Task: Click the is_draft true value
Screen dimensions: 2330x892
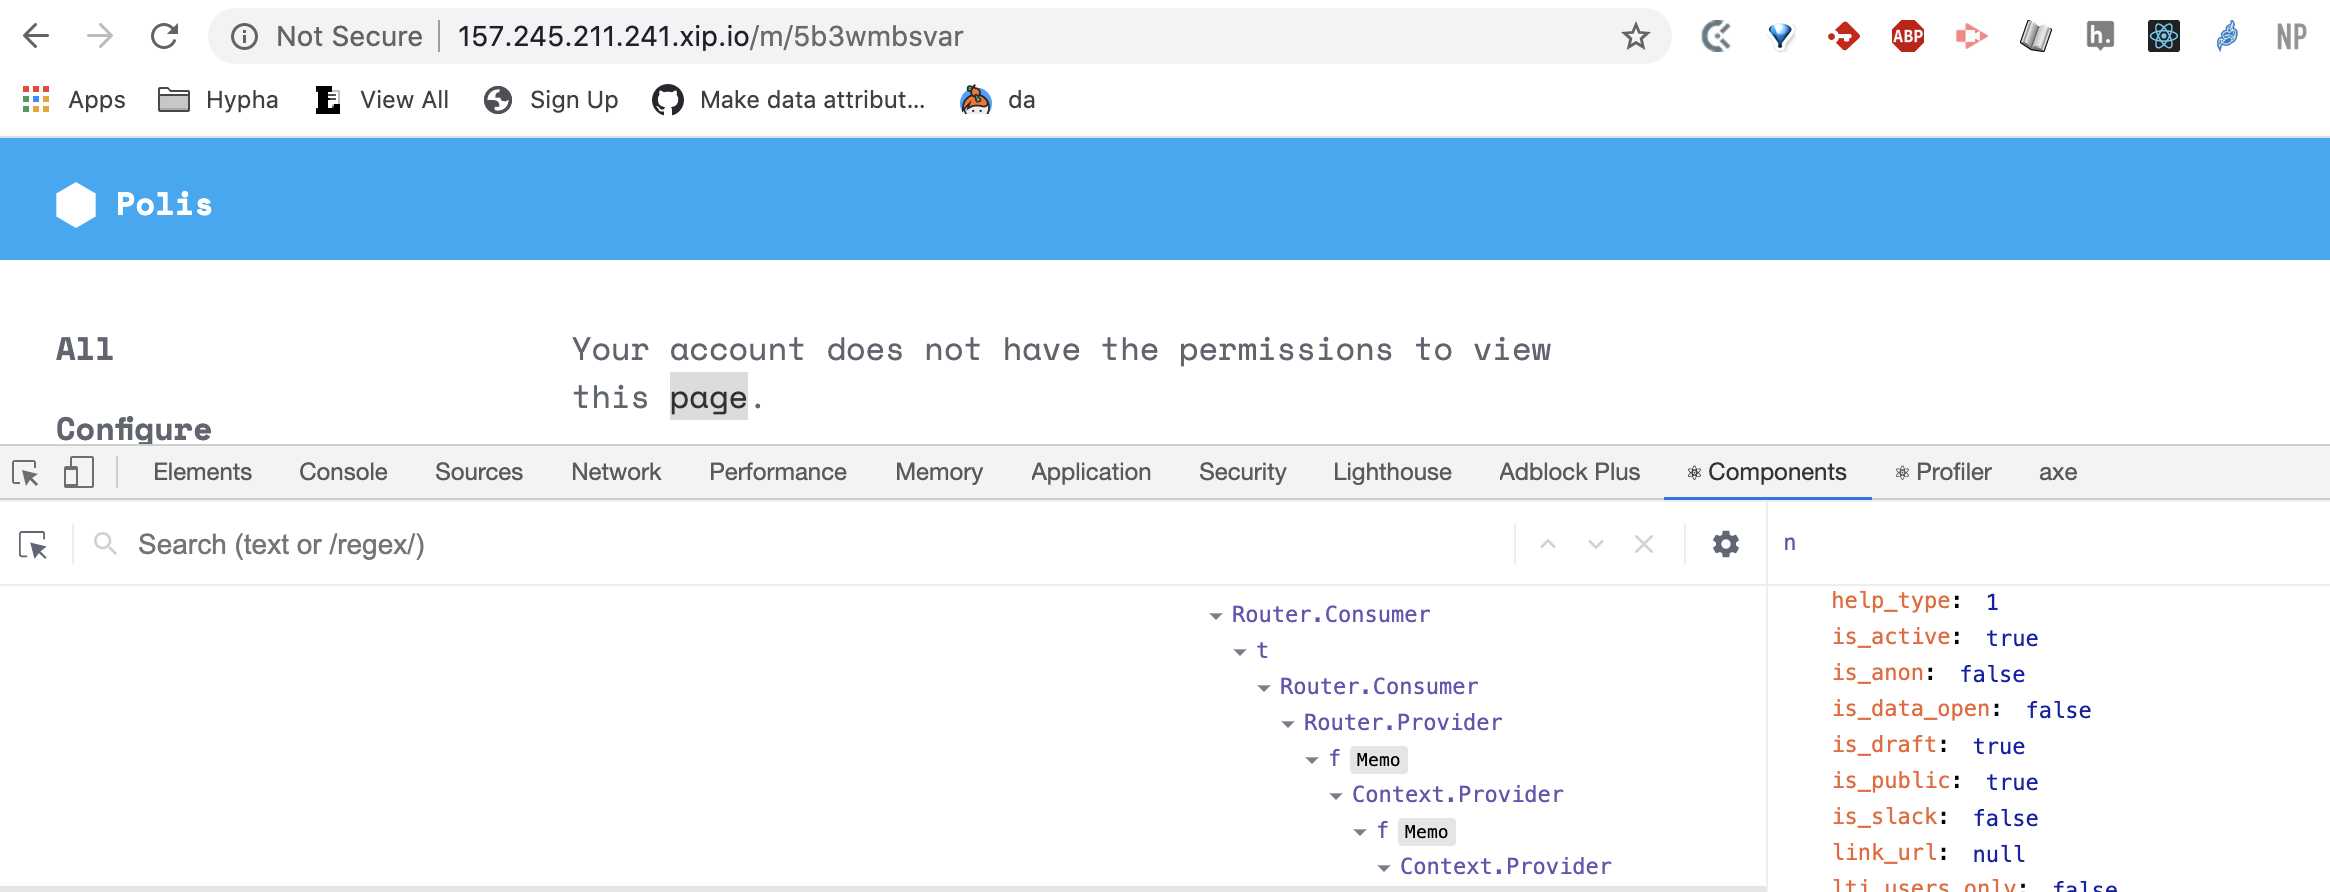Action: point(1998,746)
